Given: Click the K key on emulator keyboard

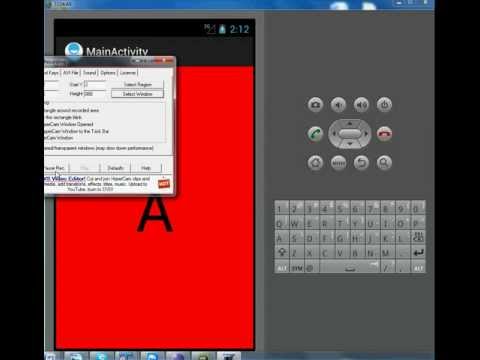Looking at the screenshot, I should tap(388, 237).
